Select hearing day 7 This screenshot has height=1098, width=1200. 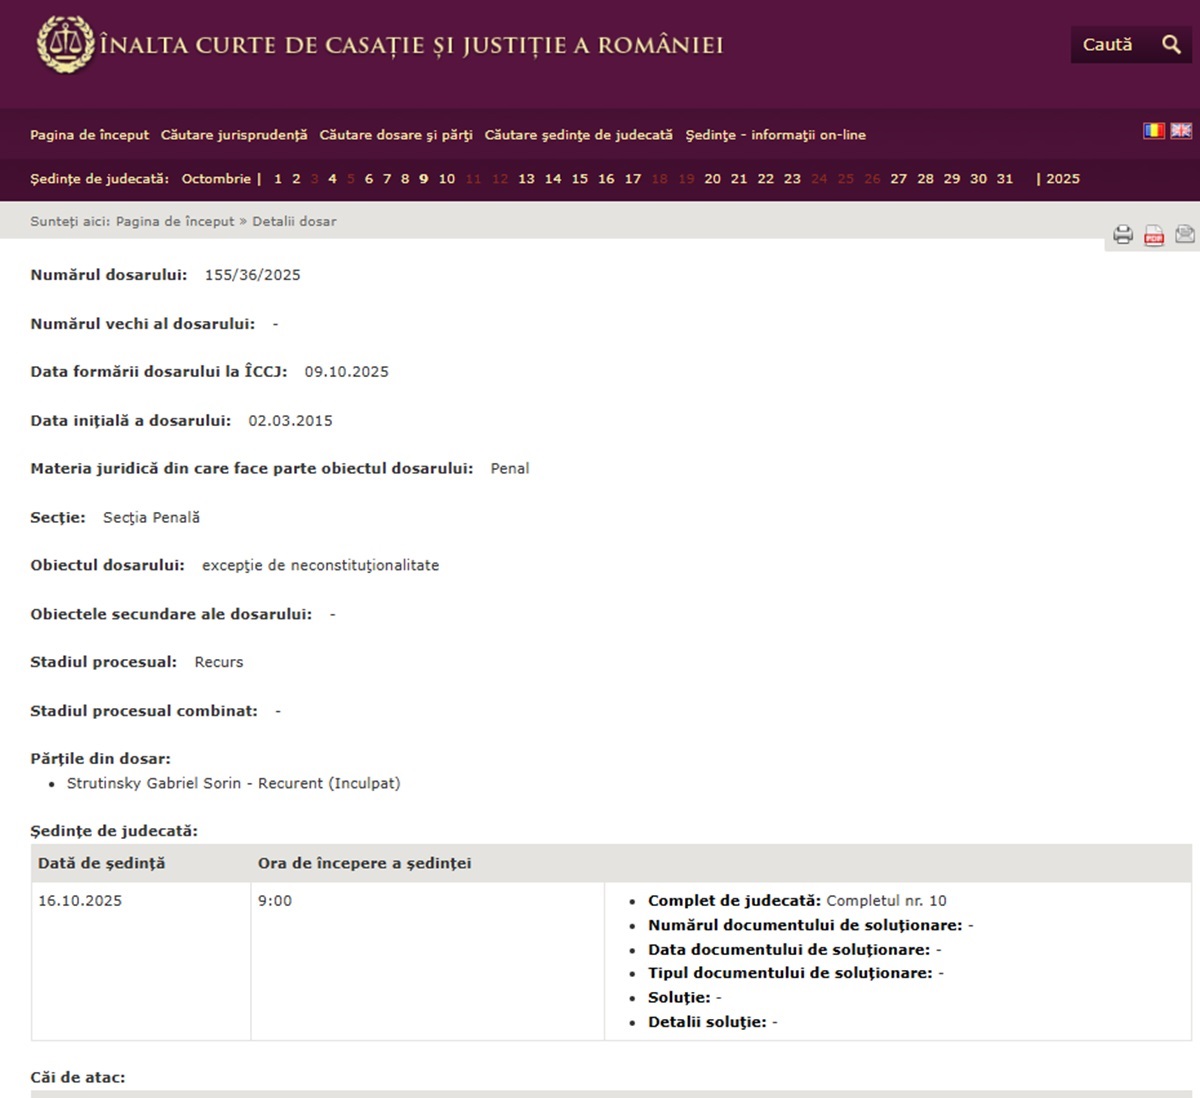(387, 179)
